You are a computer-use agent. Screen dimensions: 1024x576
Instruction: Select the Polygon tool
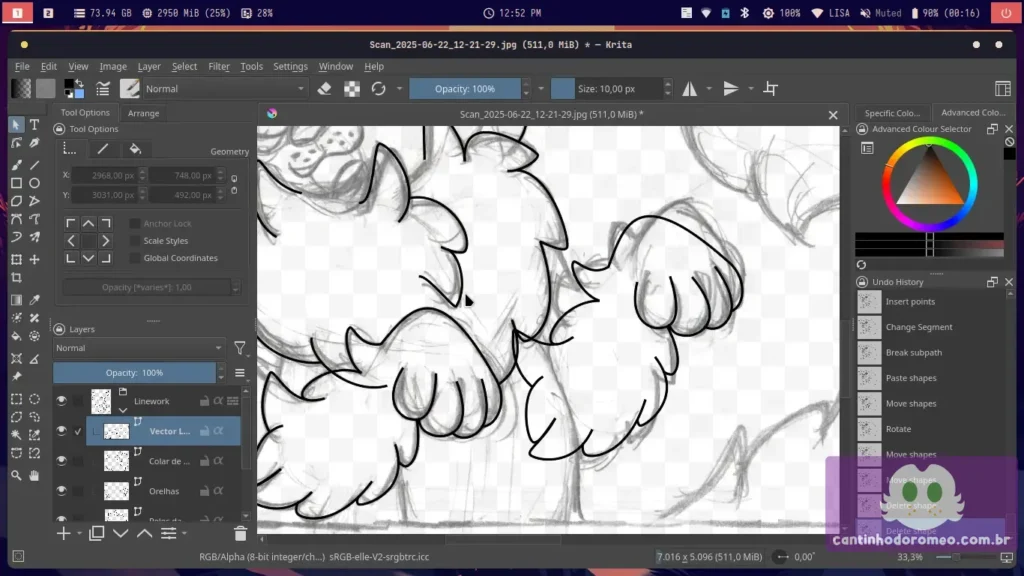16,201
